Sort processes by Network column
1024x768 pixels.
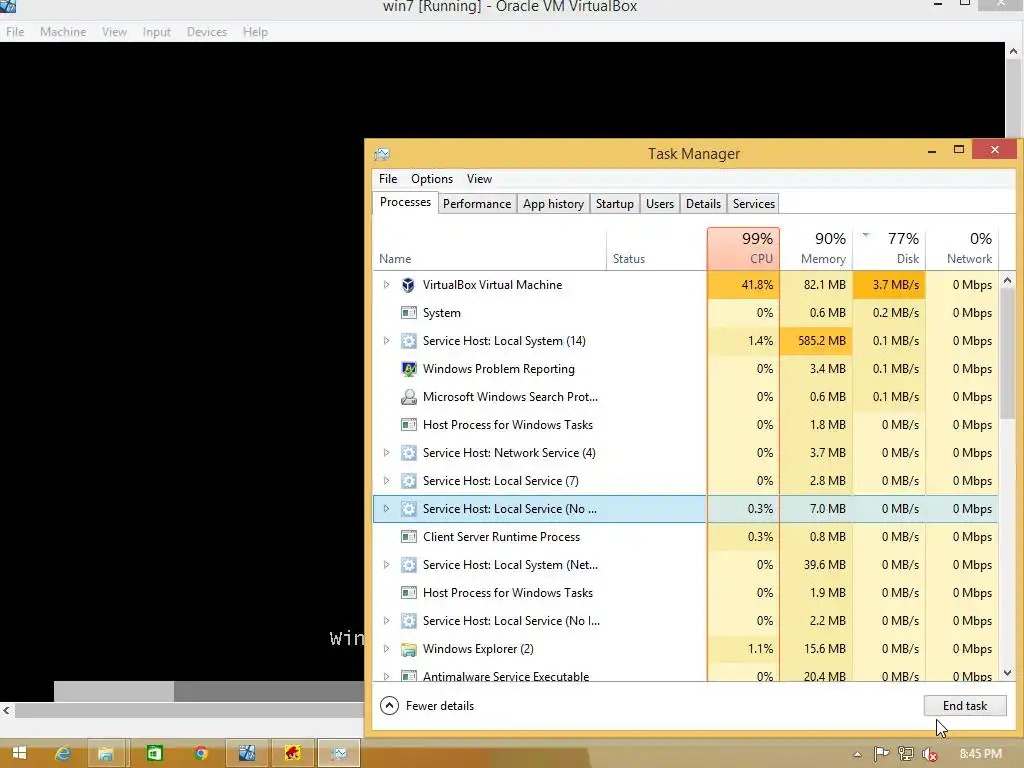pos(962,248)
